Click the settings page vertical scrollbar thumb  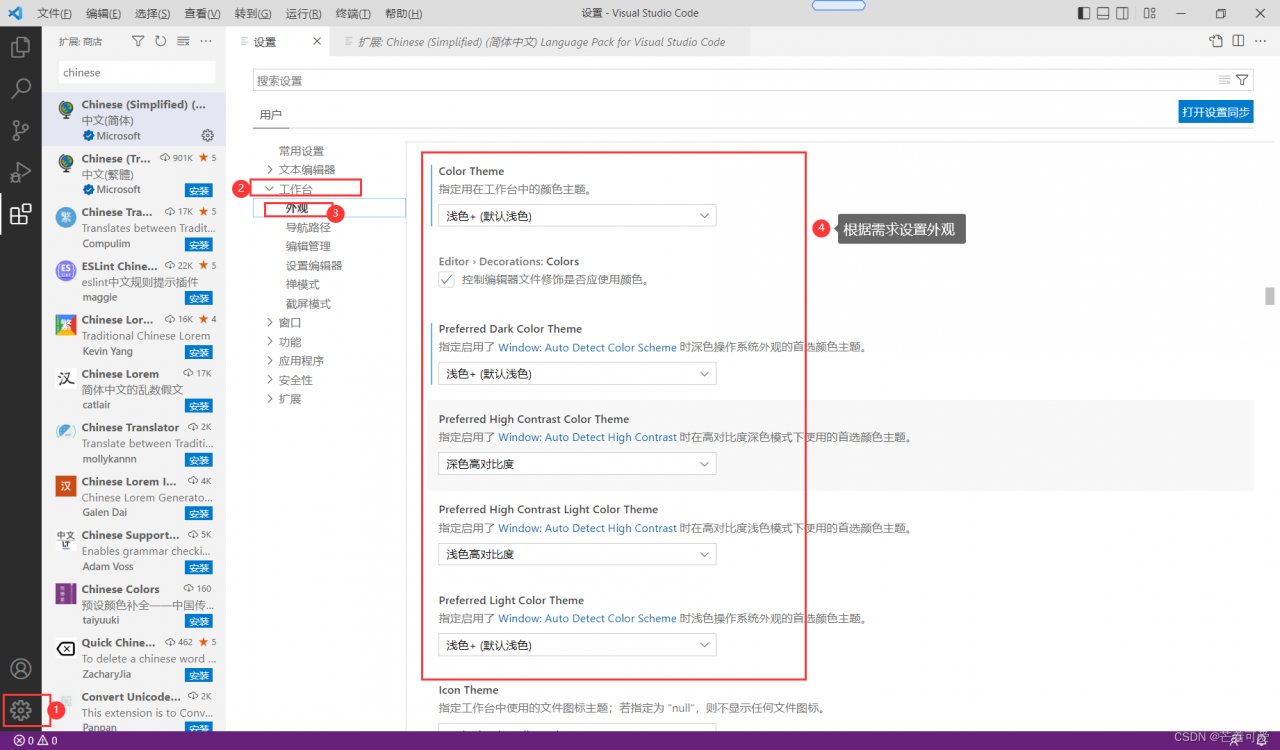1270,295
